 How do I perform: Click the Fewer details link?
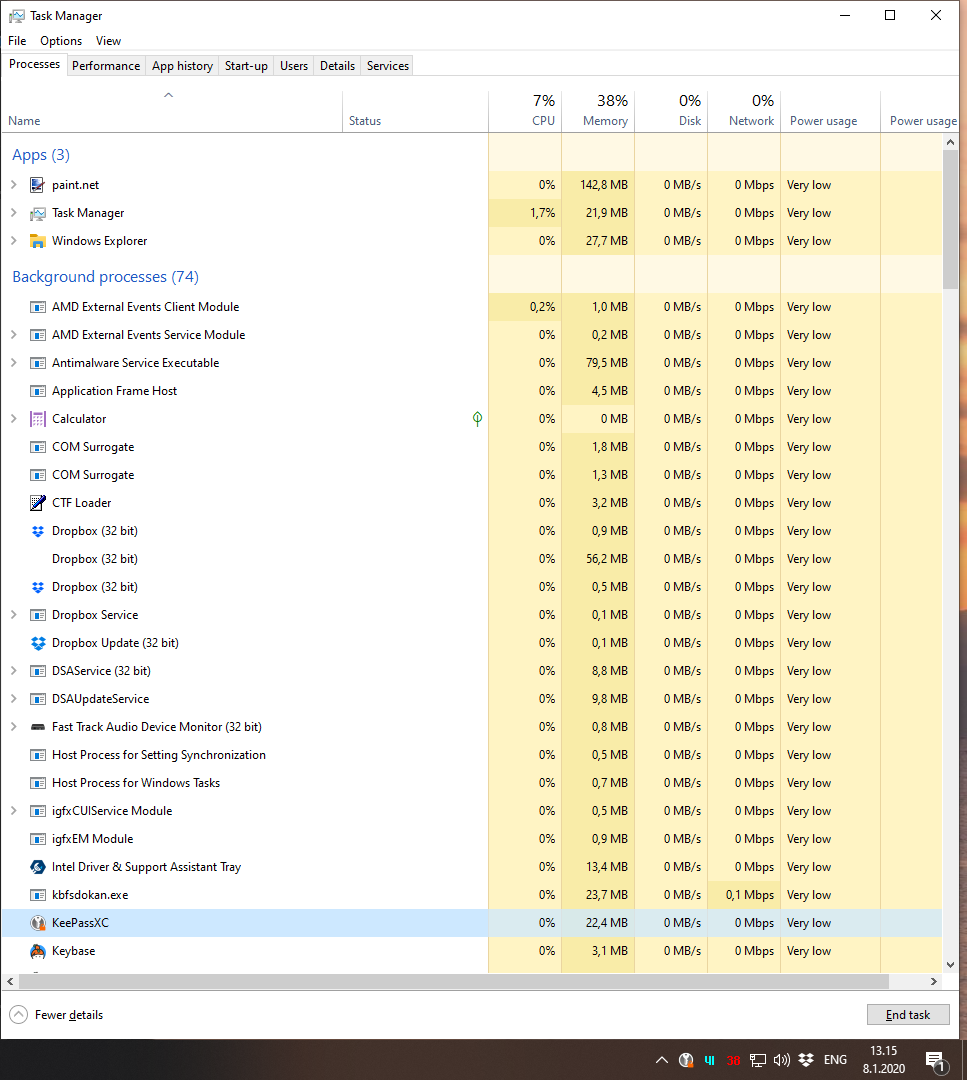[69, 1015]
